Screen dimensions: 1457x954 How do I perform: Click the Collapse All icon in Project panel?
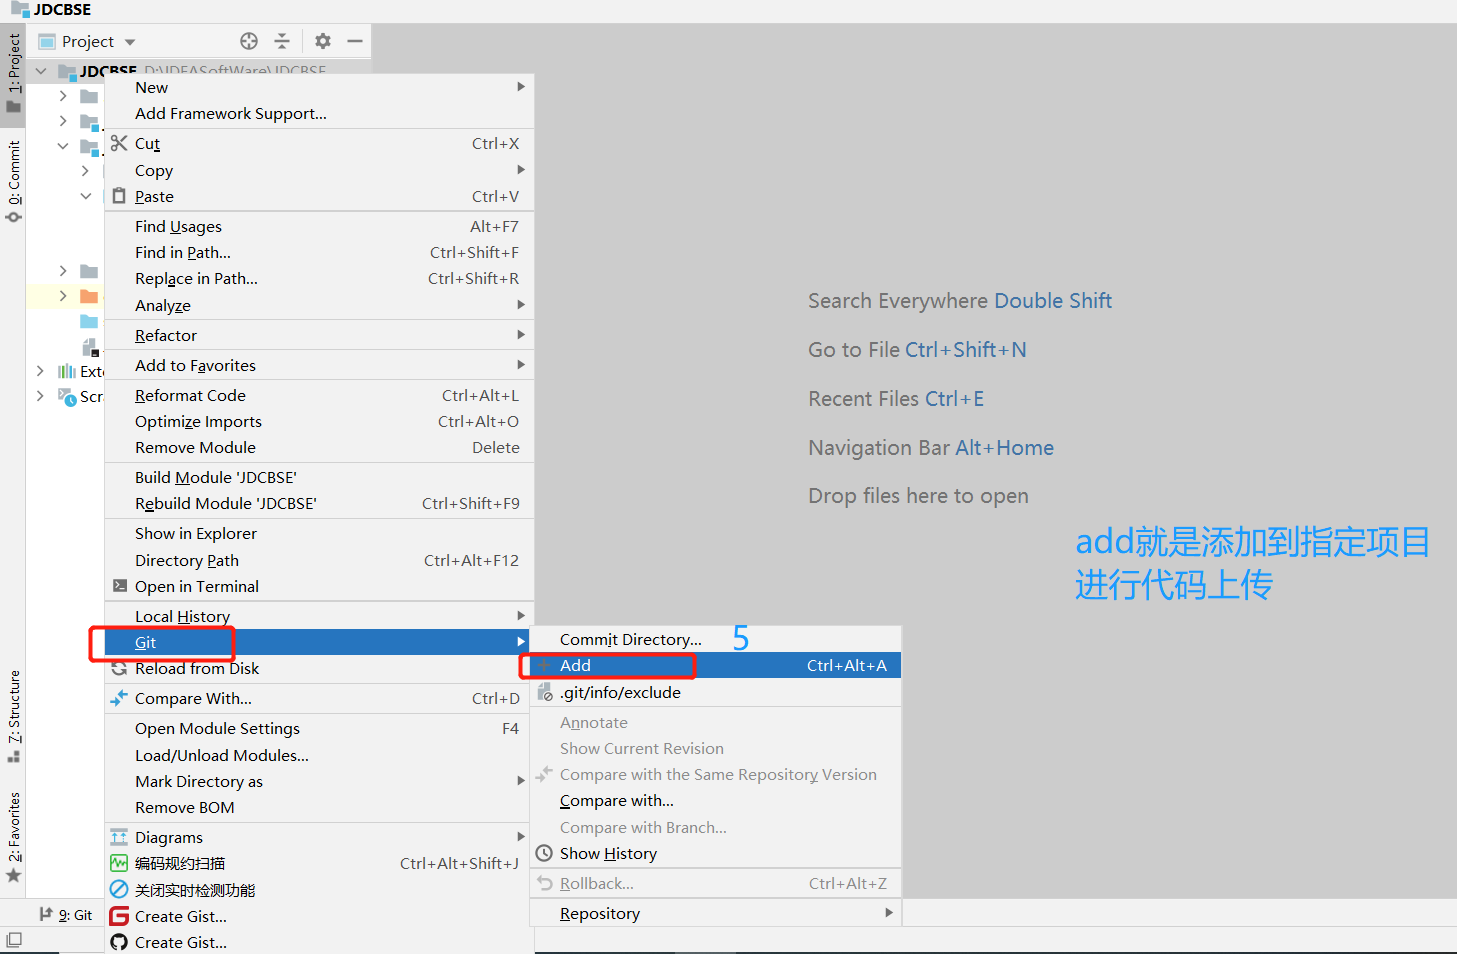(x=282, y=41)
